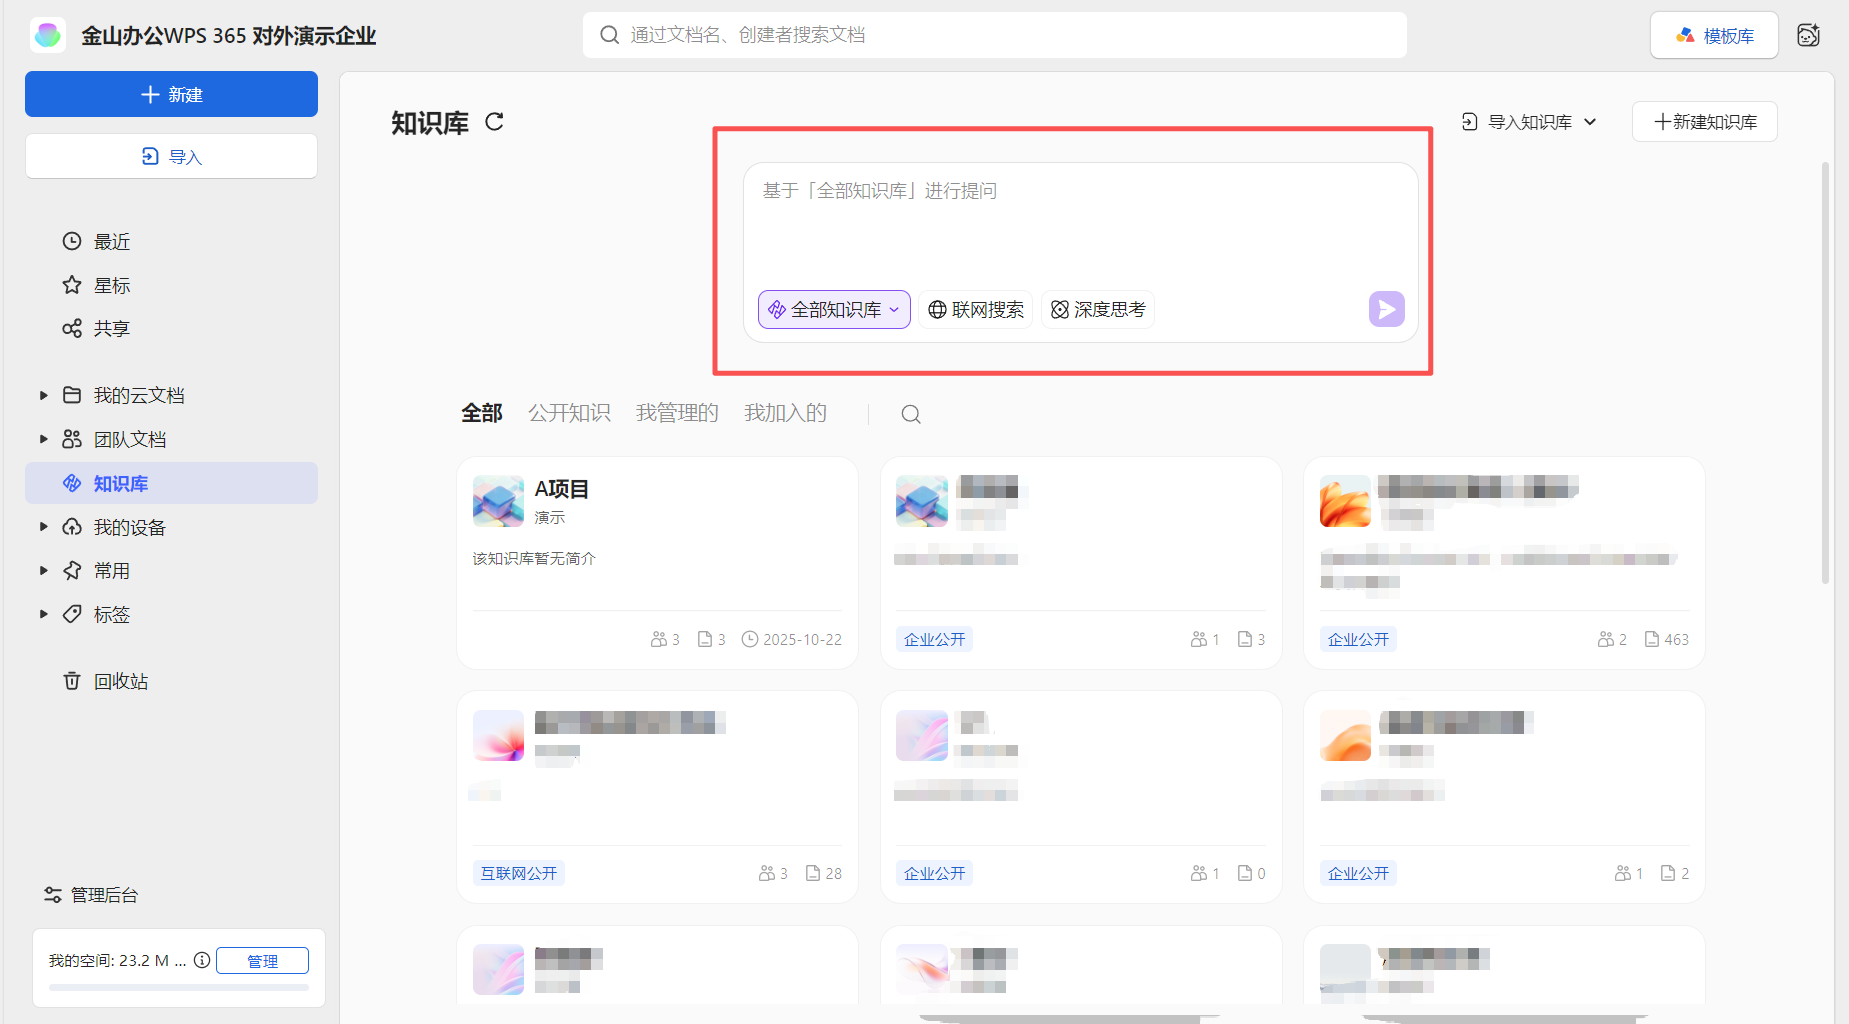This screenshot has width=1849, height=1024.
Task: Expand 我的设备 tree node
Action: point(43,526)
